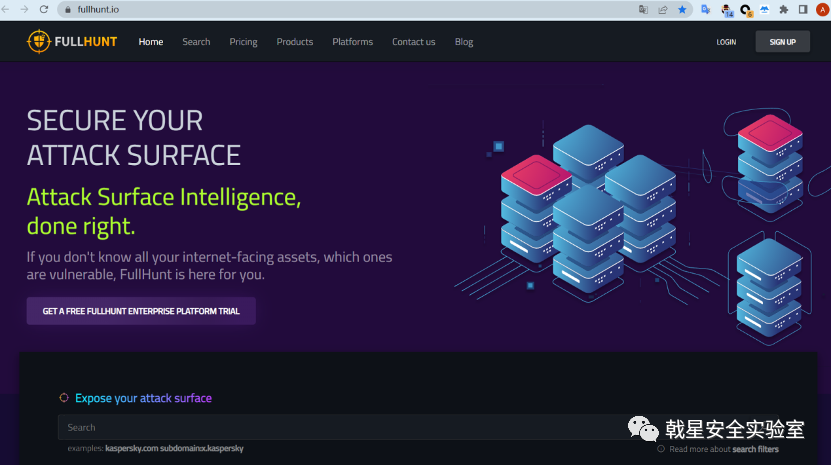Screen dimensions: 832x466
Task: Click the padlock site info icon
Action: [x=68, y=10]
